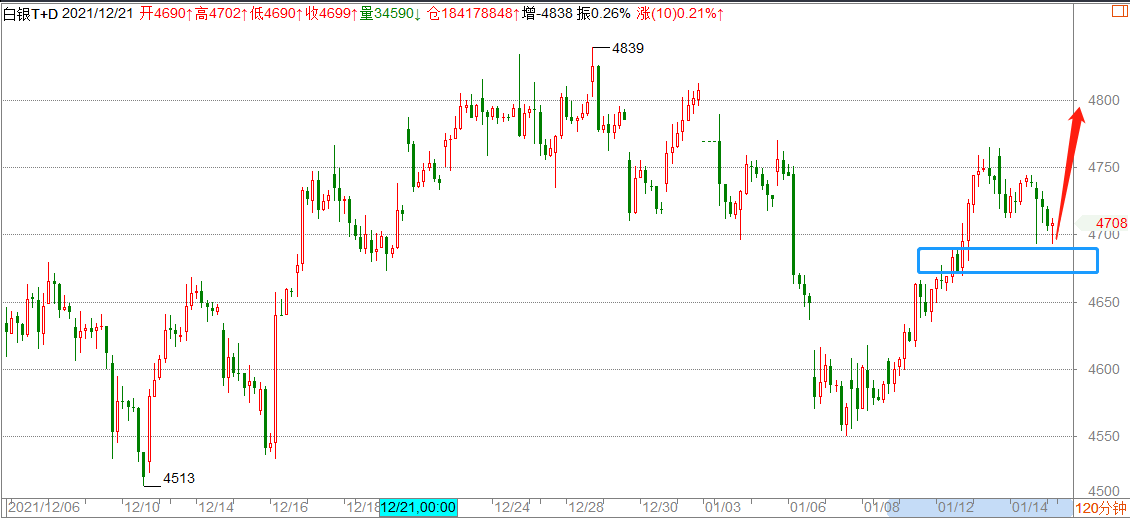Screen dimensions: 1130x518
Task: Click the 01/03 date on time axis
Action: (x=722, y=507)
